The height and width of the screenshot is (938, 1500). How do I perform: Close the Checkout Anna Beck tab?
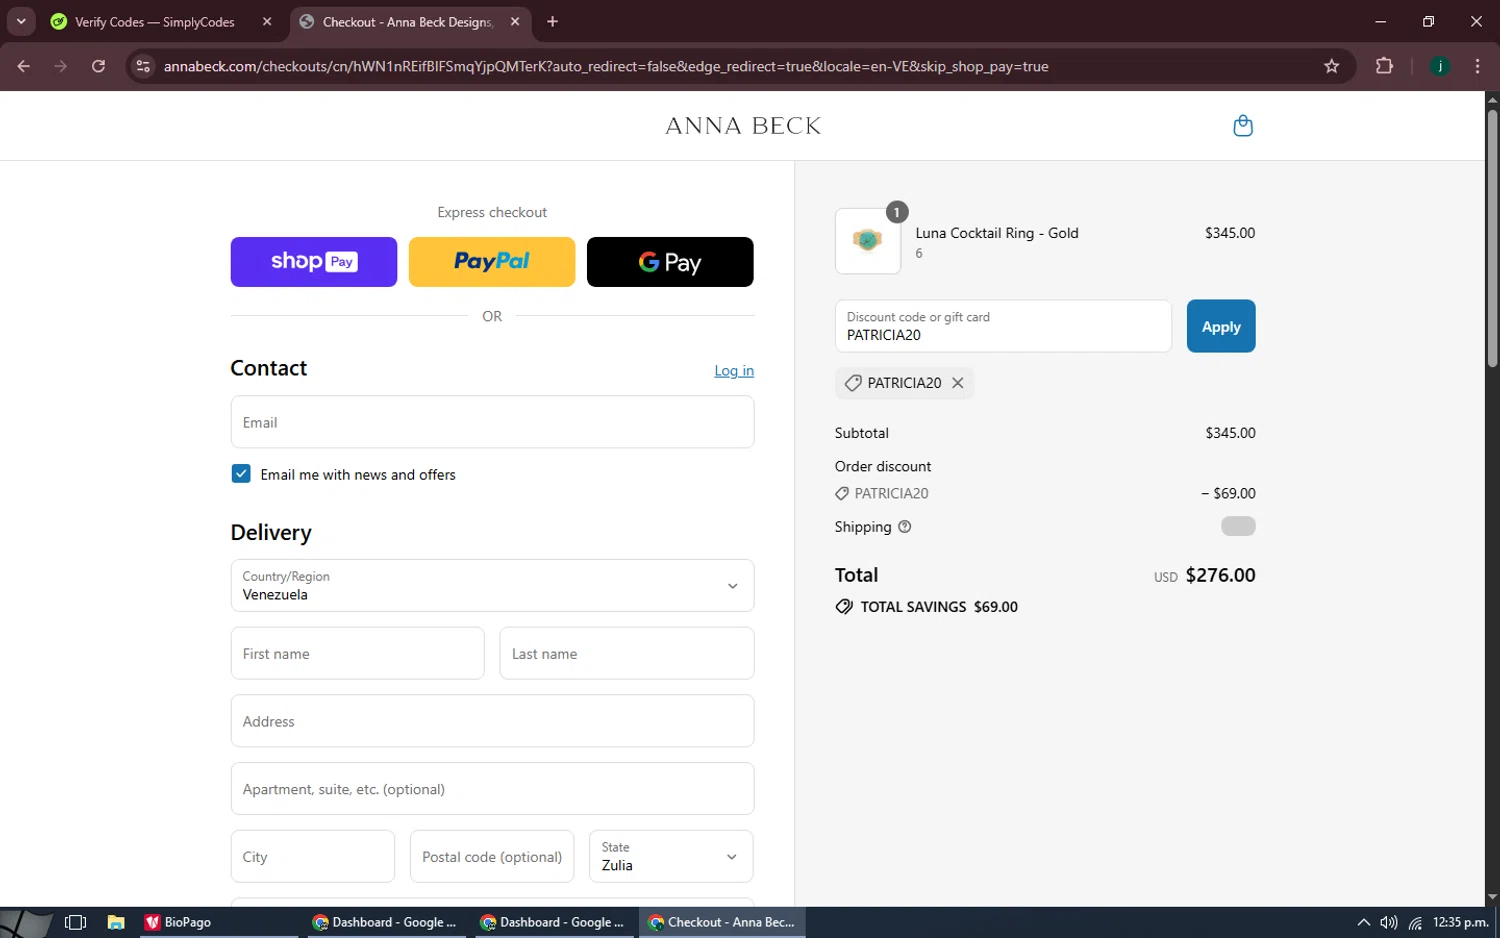coord(515,21)
